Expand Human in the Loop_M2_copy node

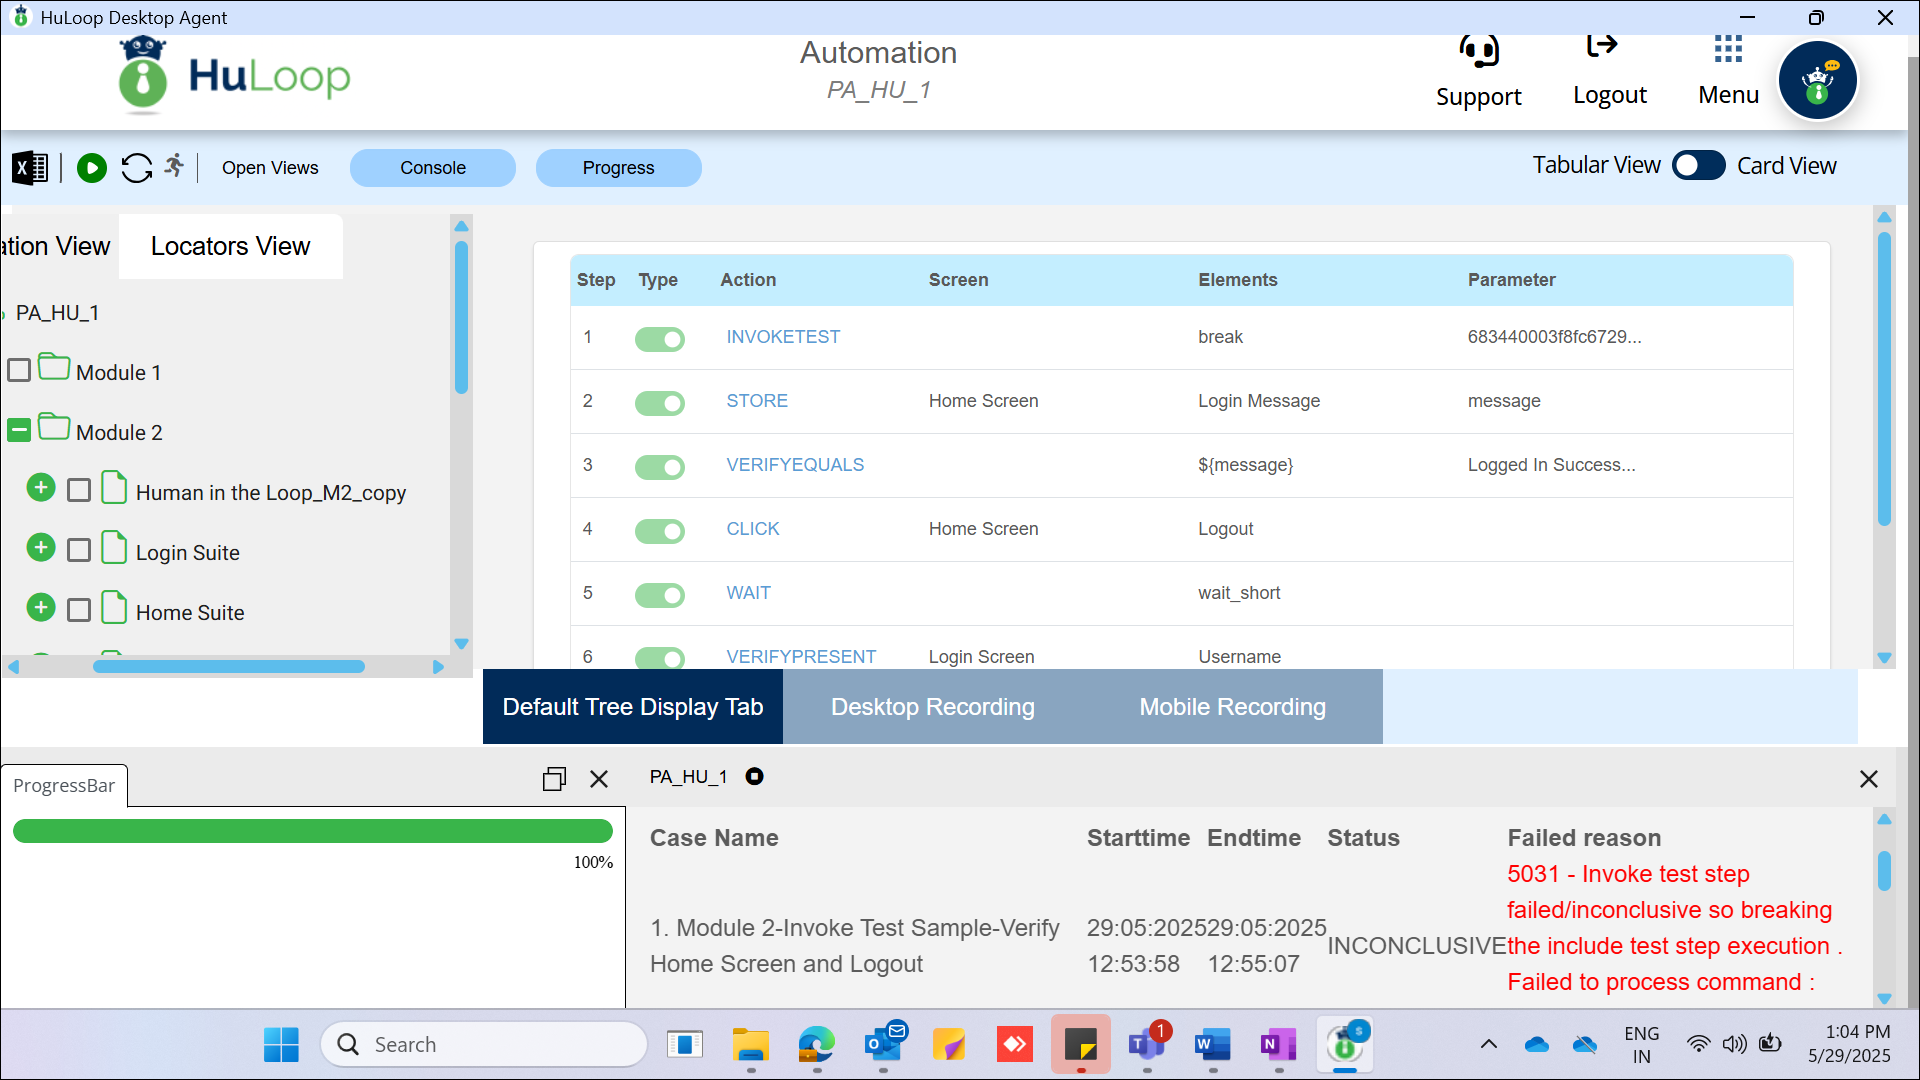pos(41,487)
